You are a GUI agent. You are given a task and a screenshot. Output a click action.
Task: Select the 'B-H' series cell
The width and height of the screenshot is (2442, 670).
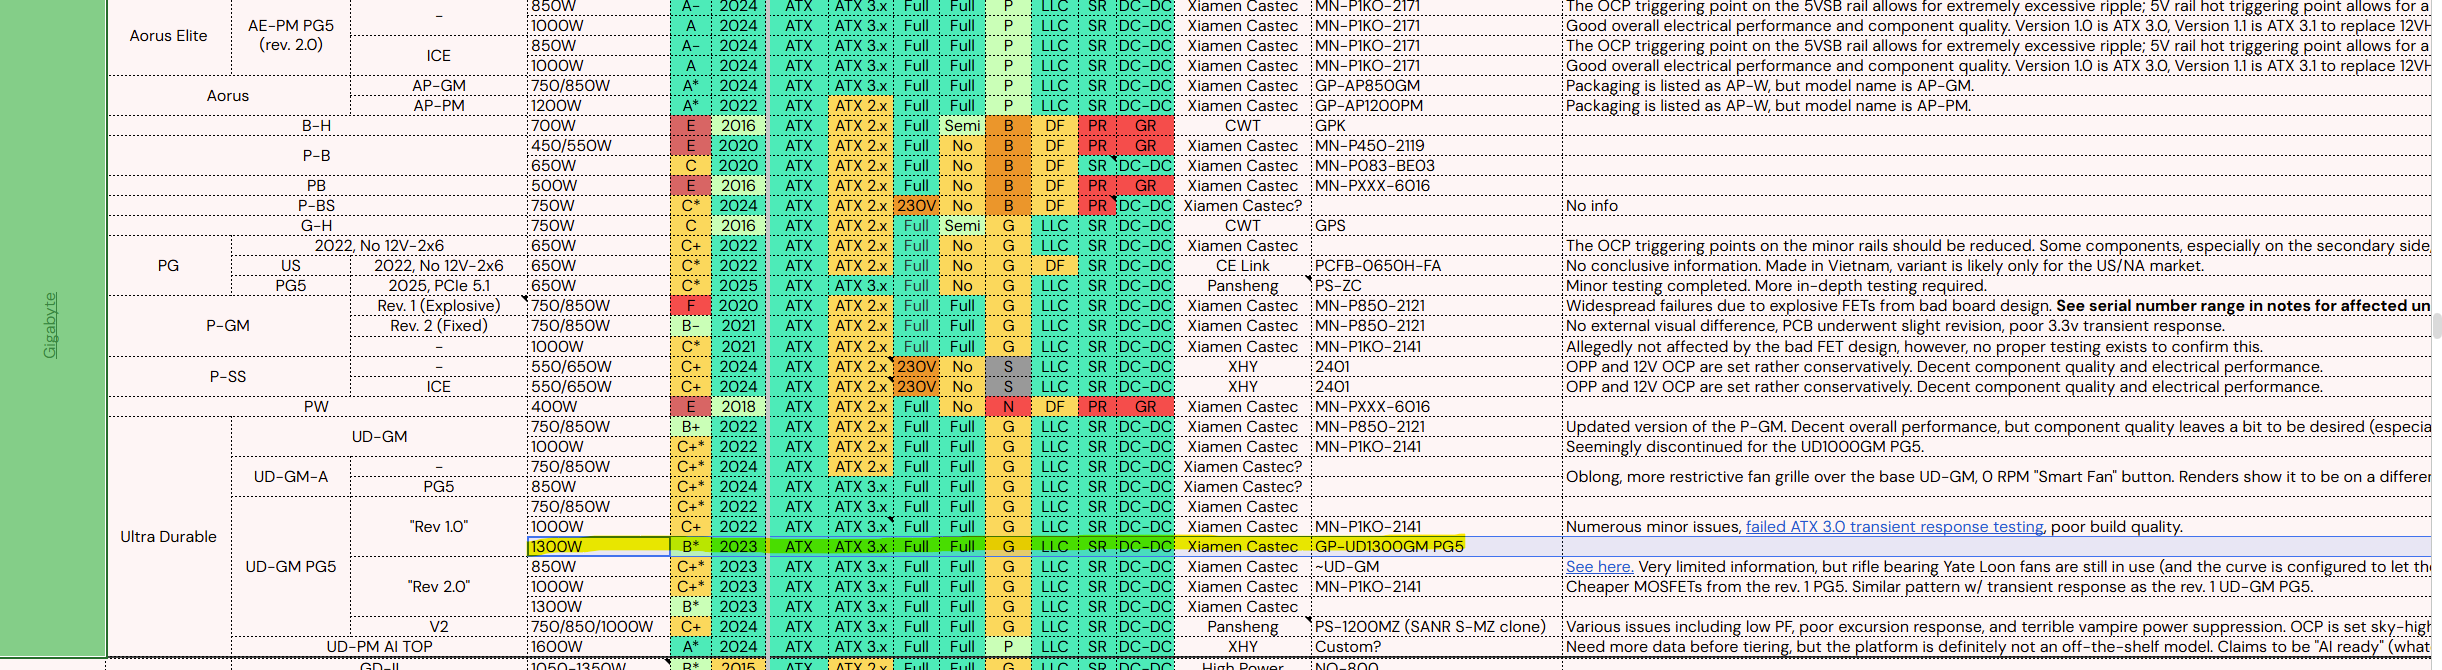(x=317, y=126)
